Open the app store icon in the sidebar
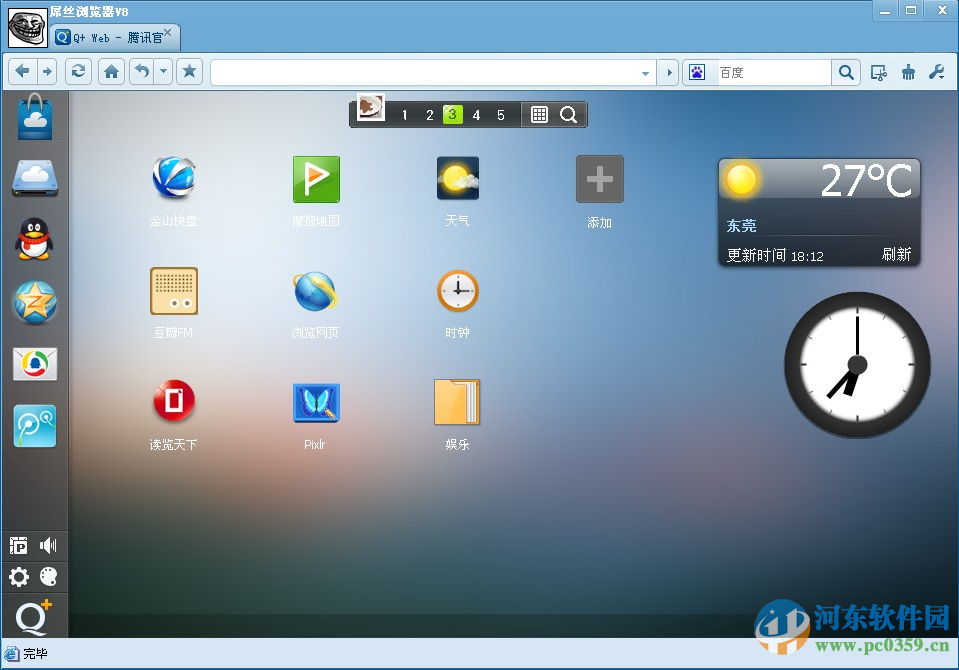The width and height of the screenshot is (959, 670). [34, 116]
